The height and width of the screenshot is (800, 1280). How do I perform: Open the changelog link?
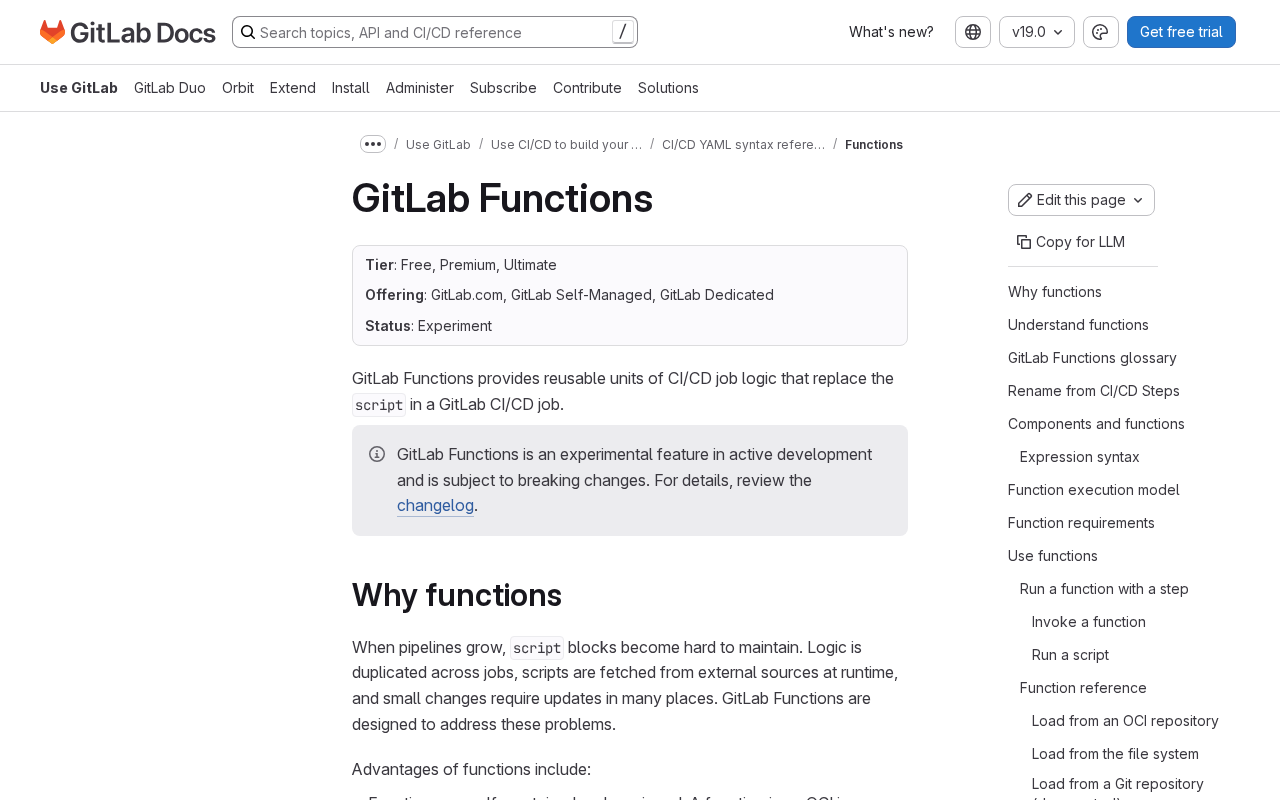(435, 506)
